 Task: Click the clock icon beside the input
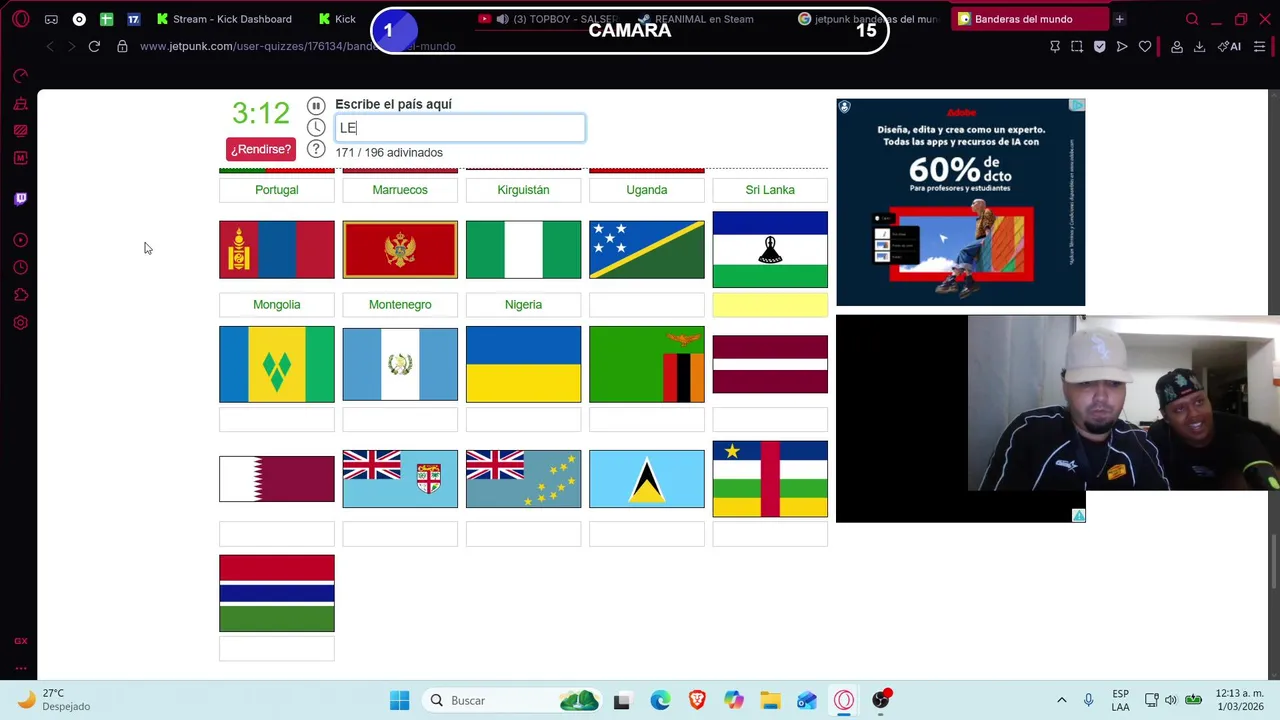pyautogui.click(x=316, y=128)
